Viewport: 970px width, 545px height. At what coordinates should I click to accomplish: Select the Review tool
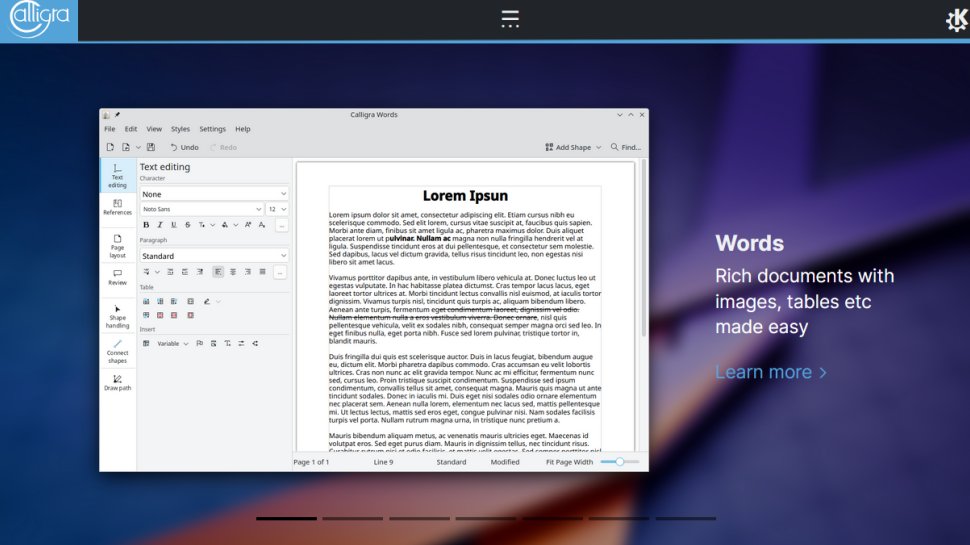click(x=118, y=277)
